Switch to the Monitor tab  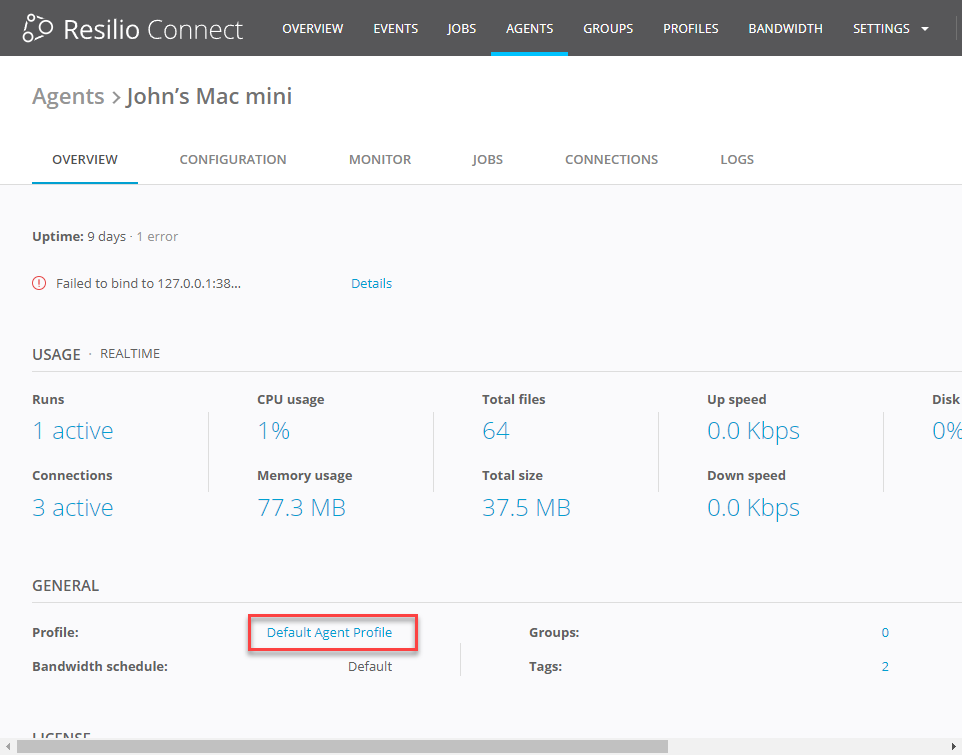click(x=380, y=160)
